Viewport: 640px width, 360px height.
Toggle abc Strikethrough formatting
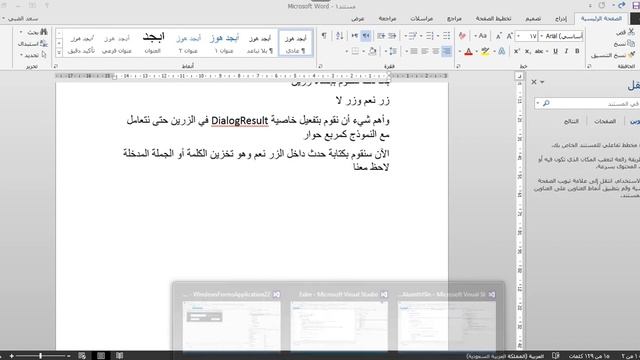(539, 51)
